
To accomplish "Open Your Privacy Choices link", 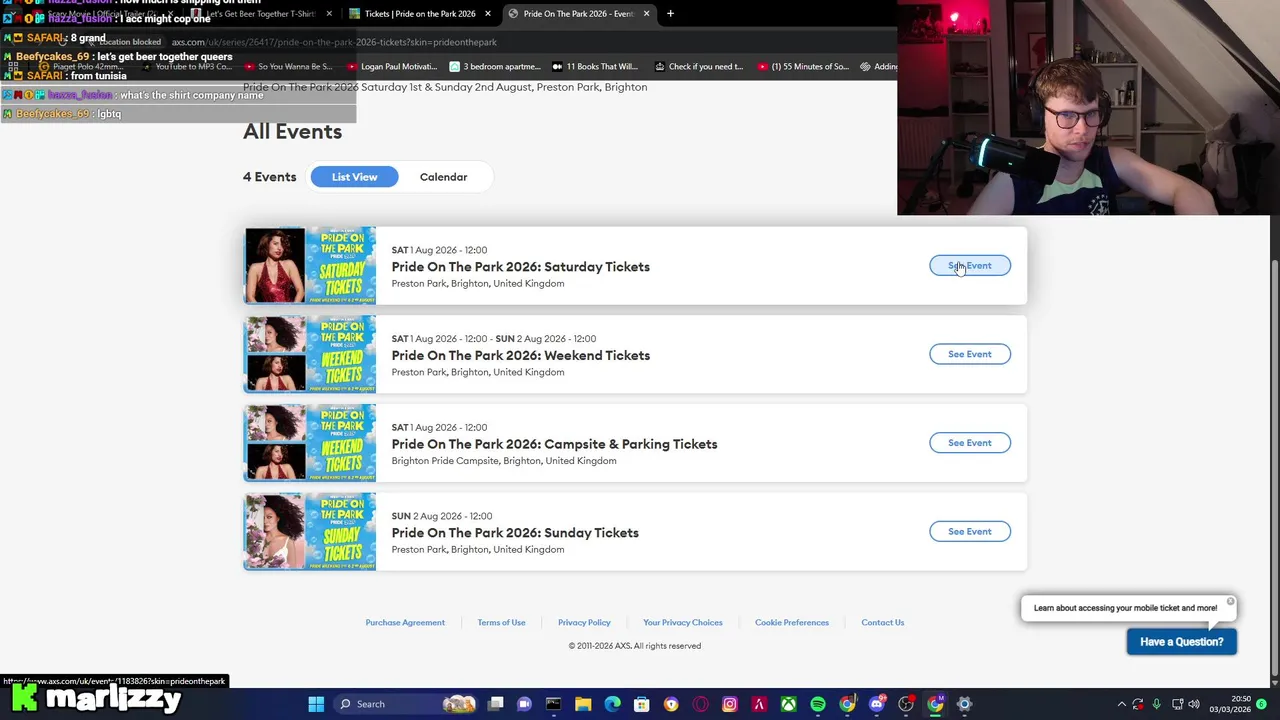I will [683, 622].
